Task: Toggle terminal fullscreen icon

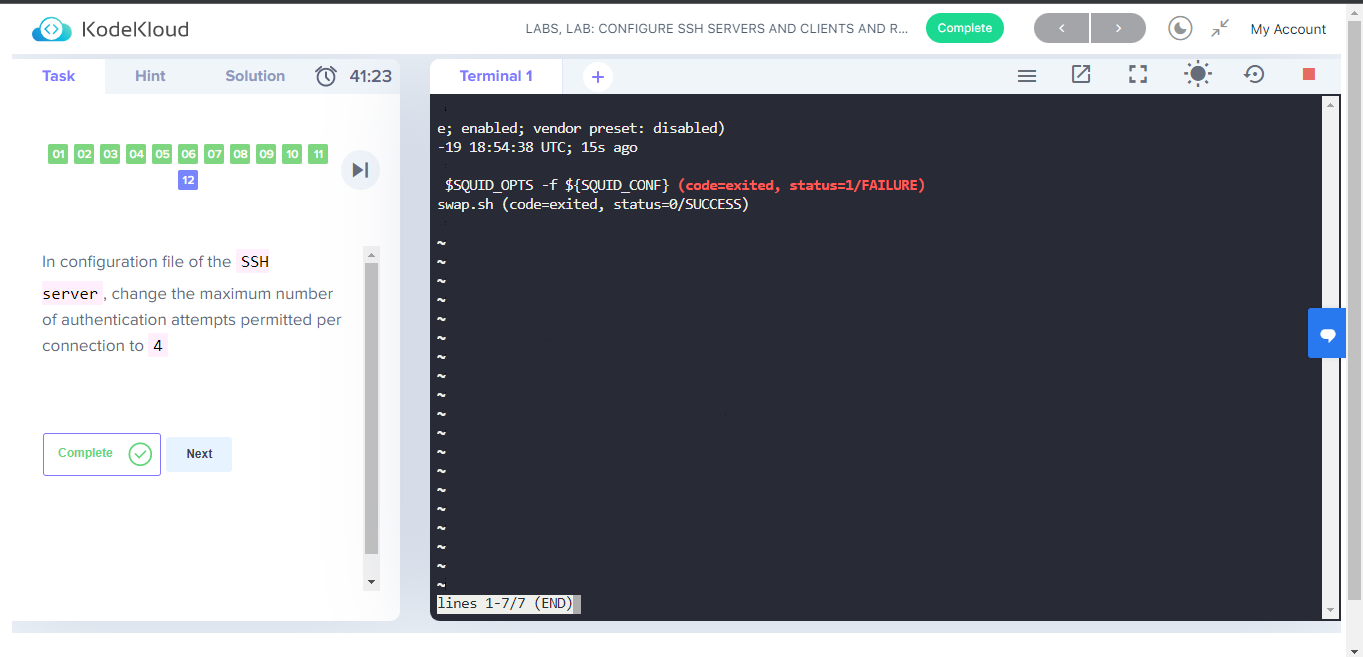Action: (1138, 74)
